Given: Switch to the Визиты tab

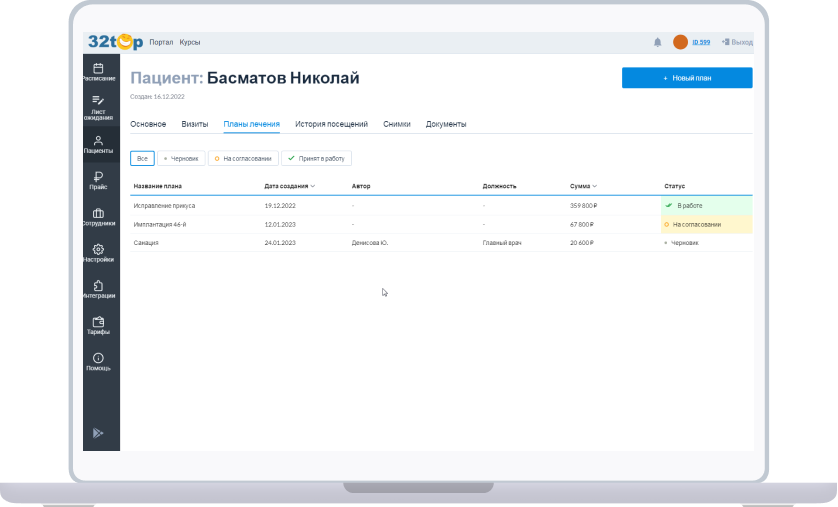Looking at the screenshot, I should (x=195, y=124).
